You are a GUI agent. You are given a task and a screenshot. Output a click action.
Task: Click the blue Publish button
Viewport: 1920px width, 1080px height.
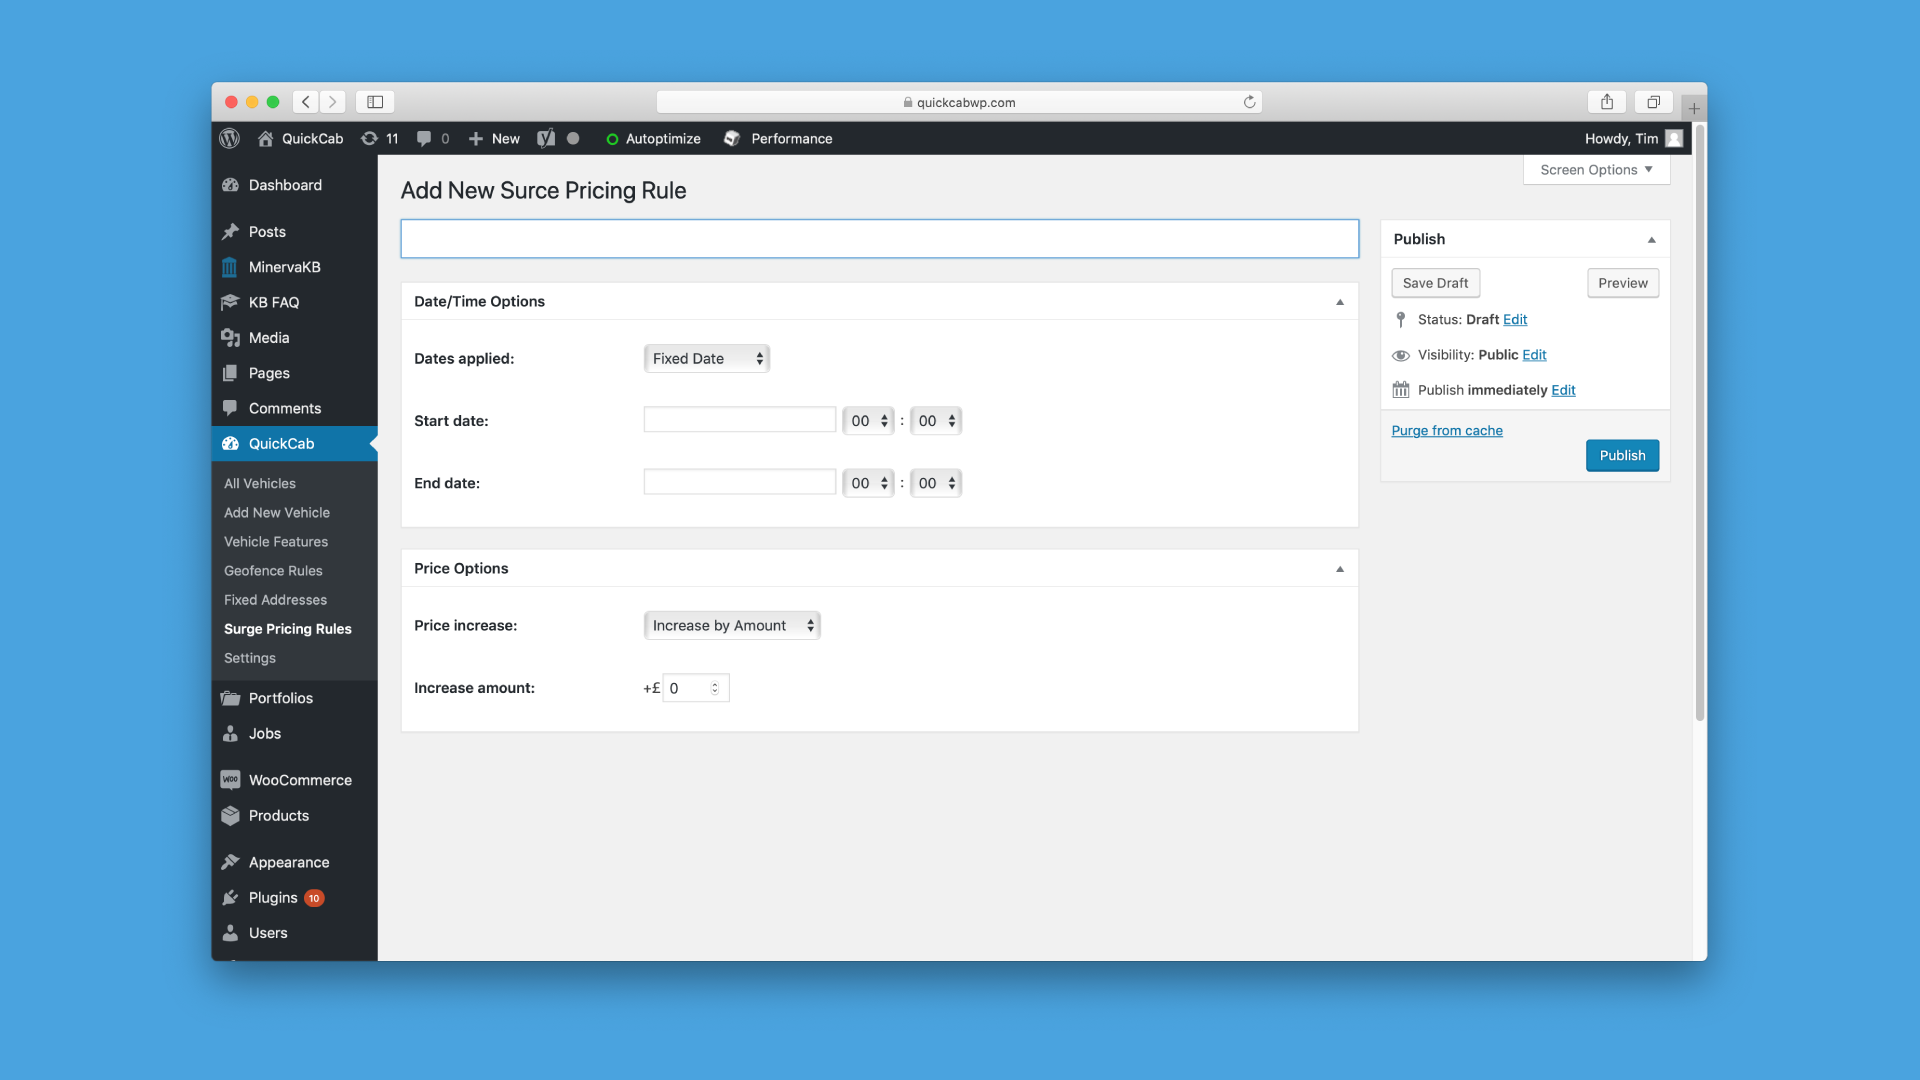click(x=1622, y=456)
